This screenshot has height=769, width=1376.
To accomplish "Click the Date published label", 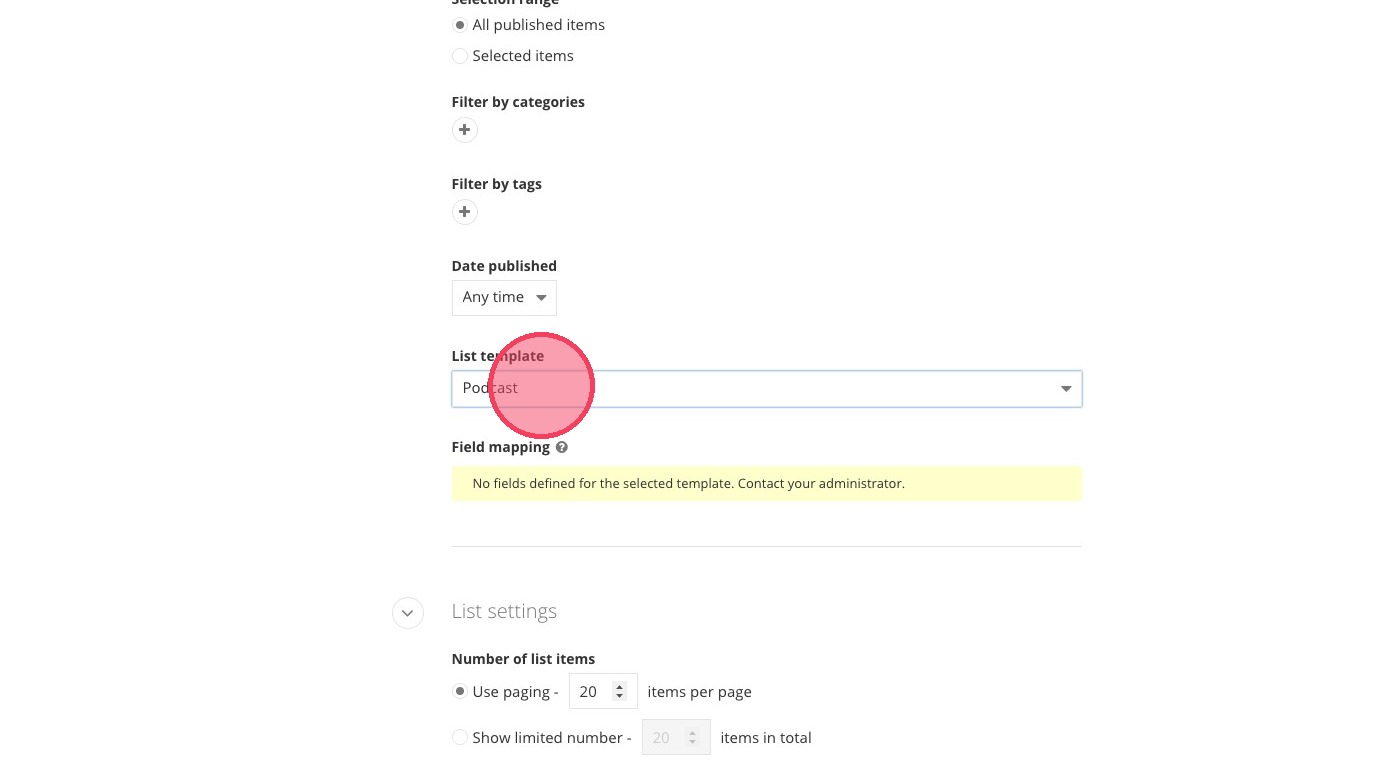I will [504, 266].
